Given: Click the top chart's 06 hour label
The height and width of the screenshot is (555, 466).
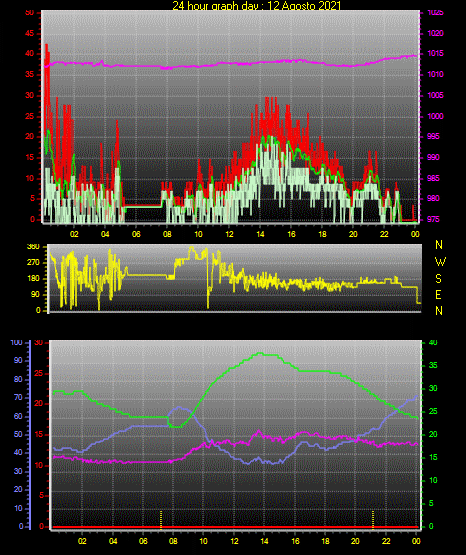Looking at the screenshot, I should point(136,234).
